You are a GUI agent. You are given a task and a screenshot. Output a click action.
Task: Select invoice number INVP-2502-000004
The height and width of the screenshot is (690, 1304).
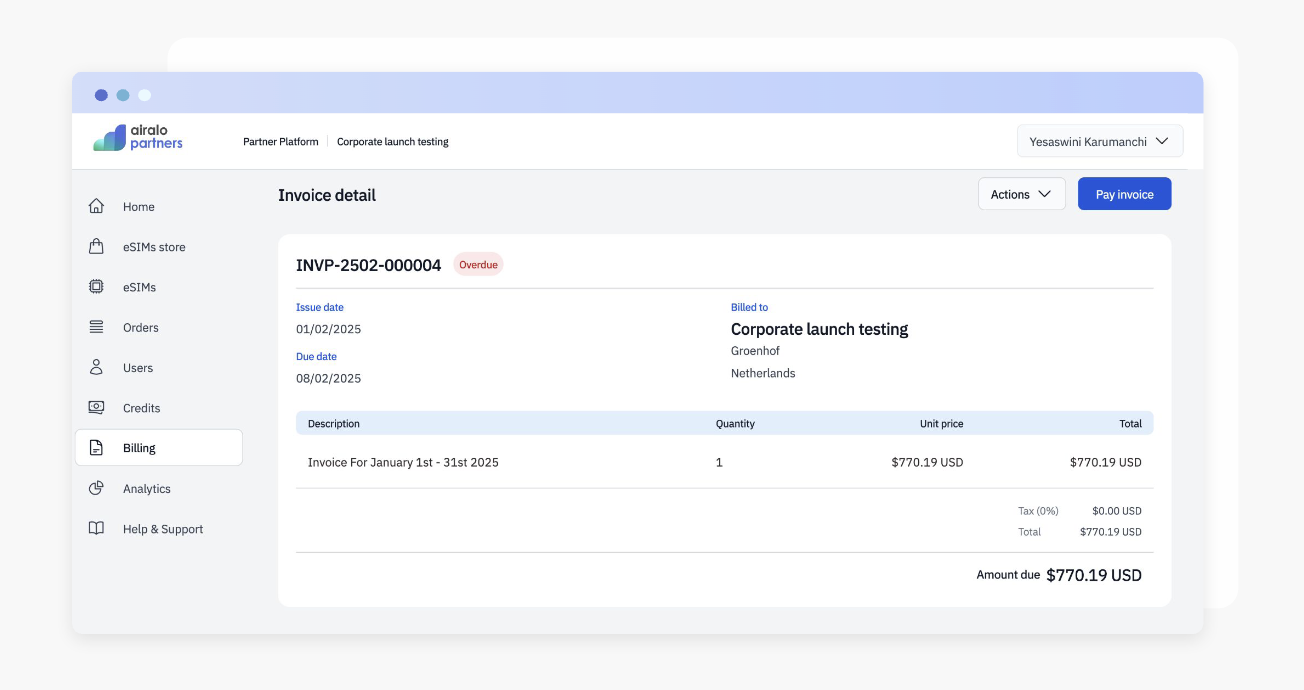pyautogui.click(x=366, y=265)
